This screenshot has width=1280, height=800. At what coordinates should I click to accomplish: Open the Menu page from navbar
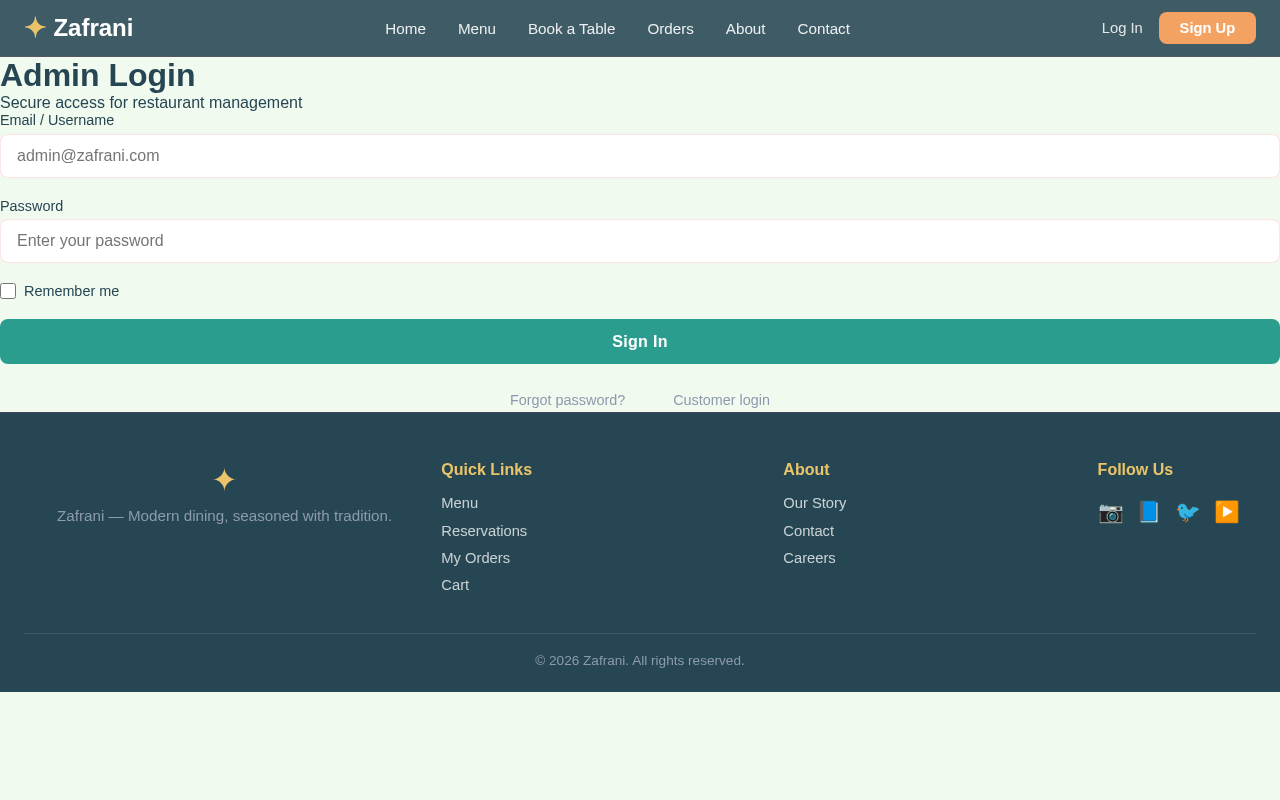tap(477, 28)
